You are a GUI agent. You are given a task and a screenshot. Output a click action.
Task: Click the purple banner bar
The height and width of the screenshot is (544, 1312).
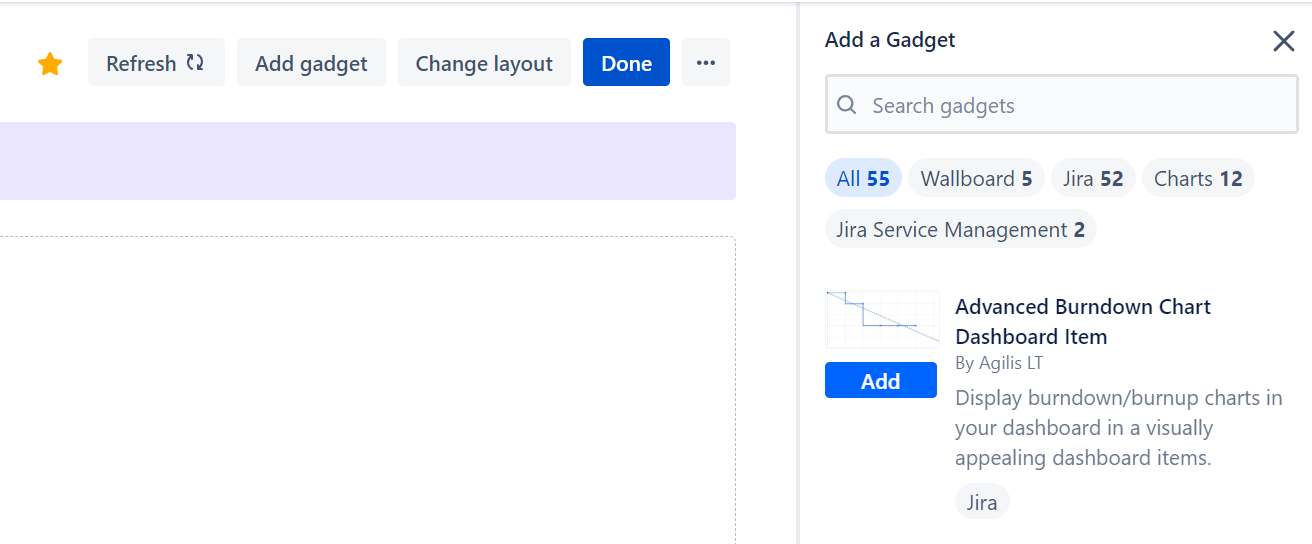point(367,161)
